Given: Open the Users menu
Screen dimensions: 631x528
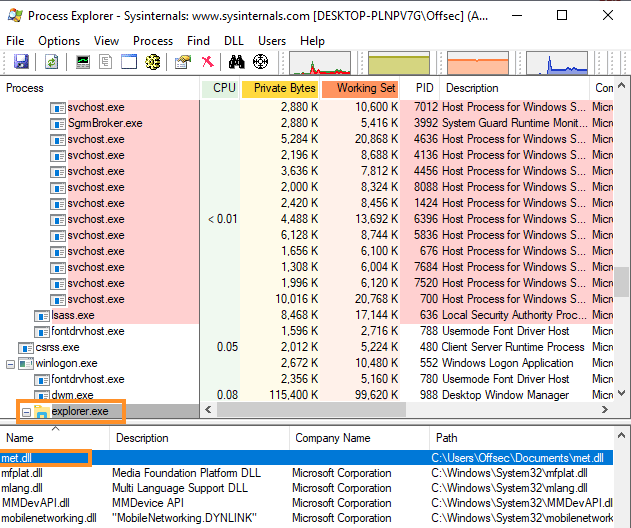Looking at the screenshot, I should point(272,41).
